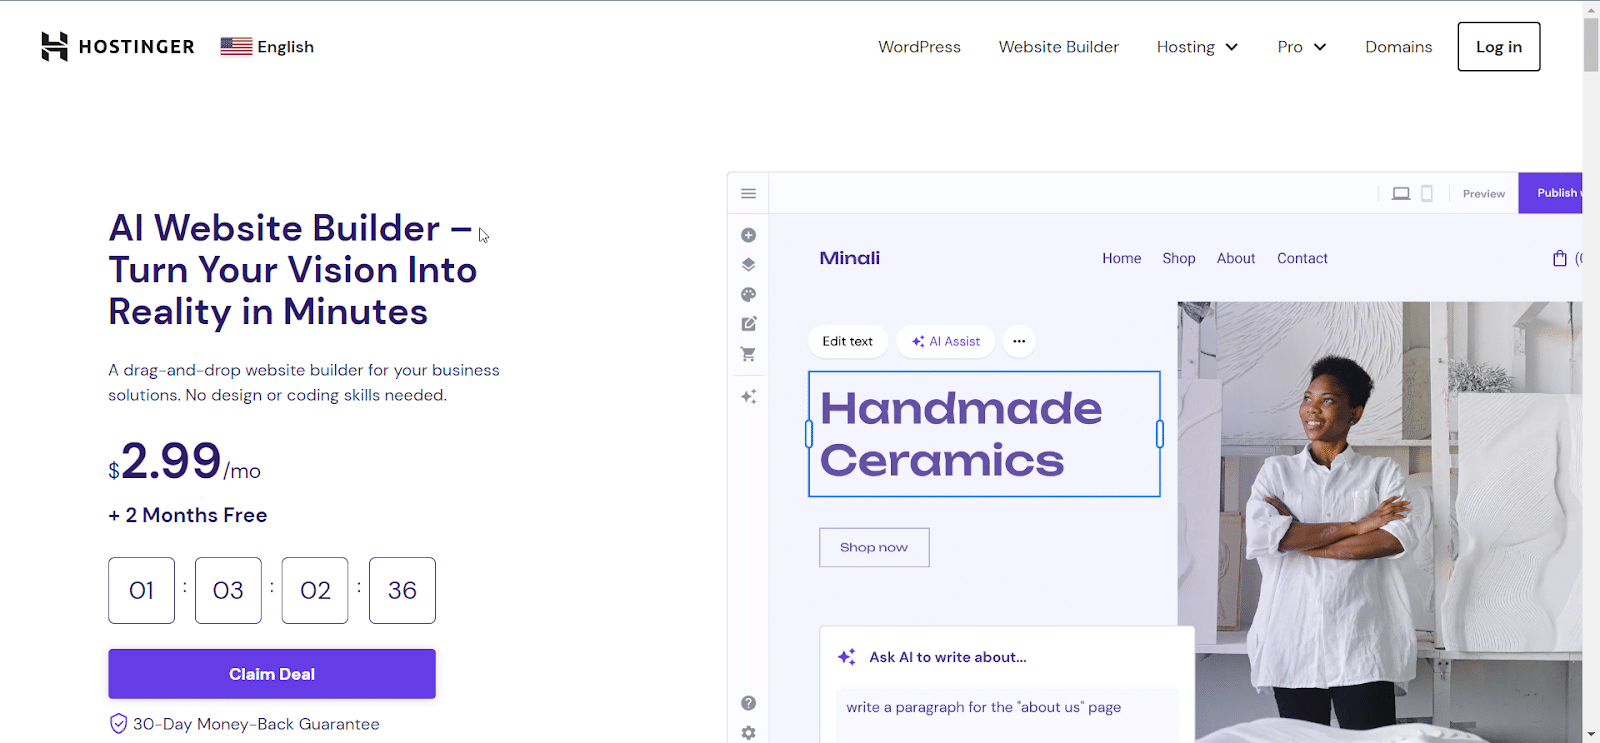Click the 30-Day Money-Back Guarantee text
The width and height of the screenshot is (1600, 743).
256,724
